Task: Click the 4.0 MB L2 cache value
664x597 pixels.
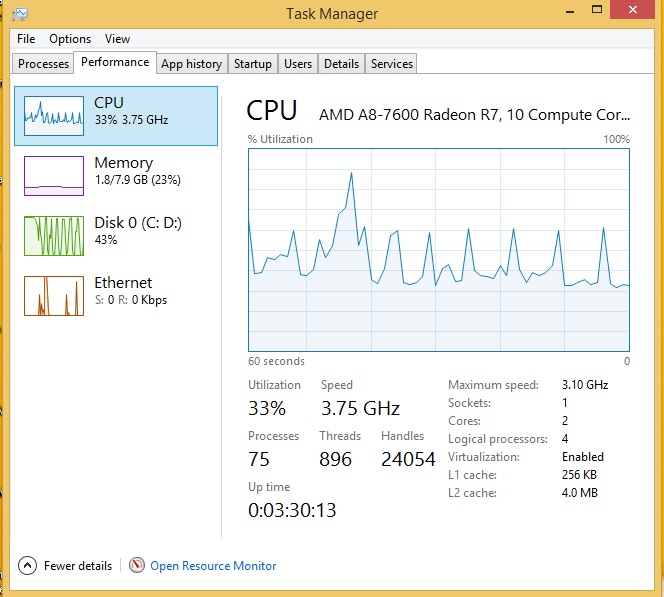Action: pyautogui.click(x=579, y=493)
